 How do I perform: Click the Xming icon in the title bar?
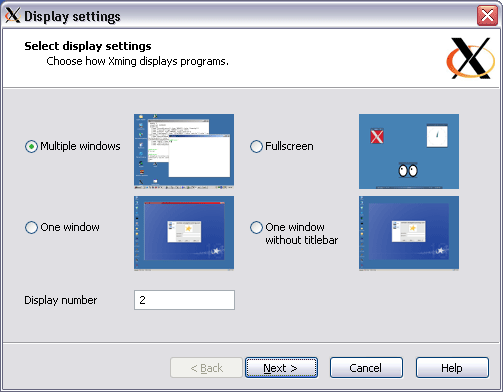coord(13,15)
